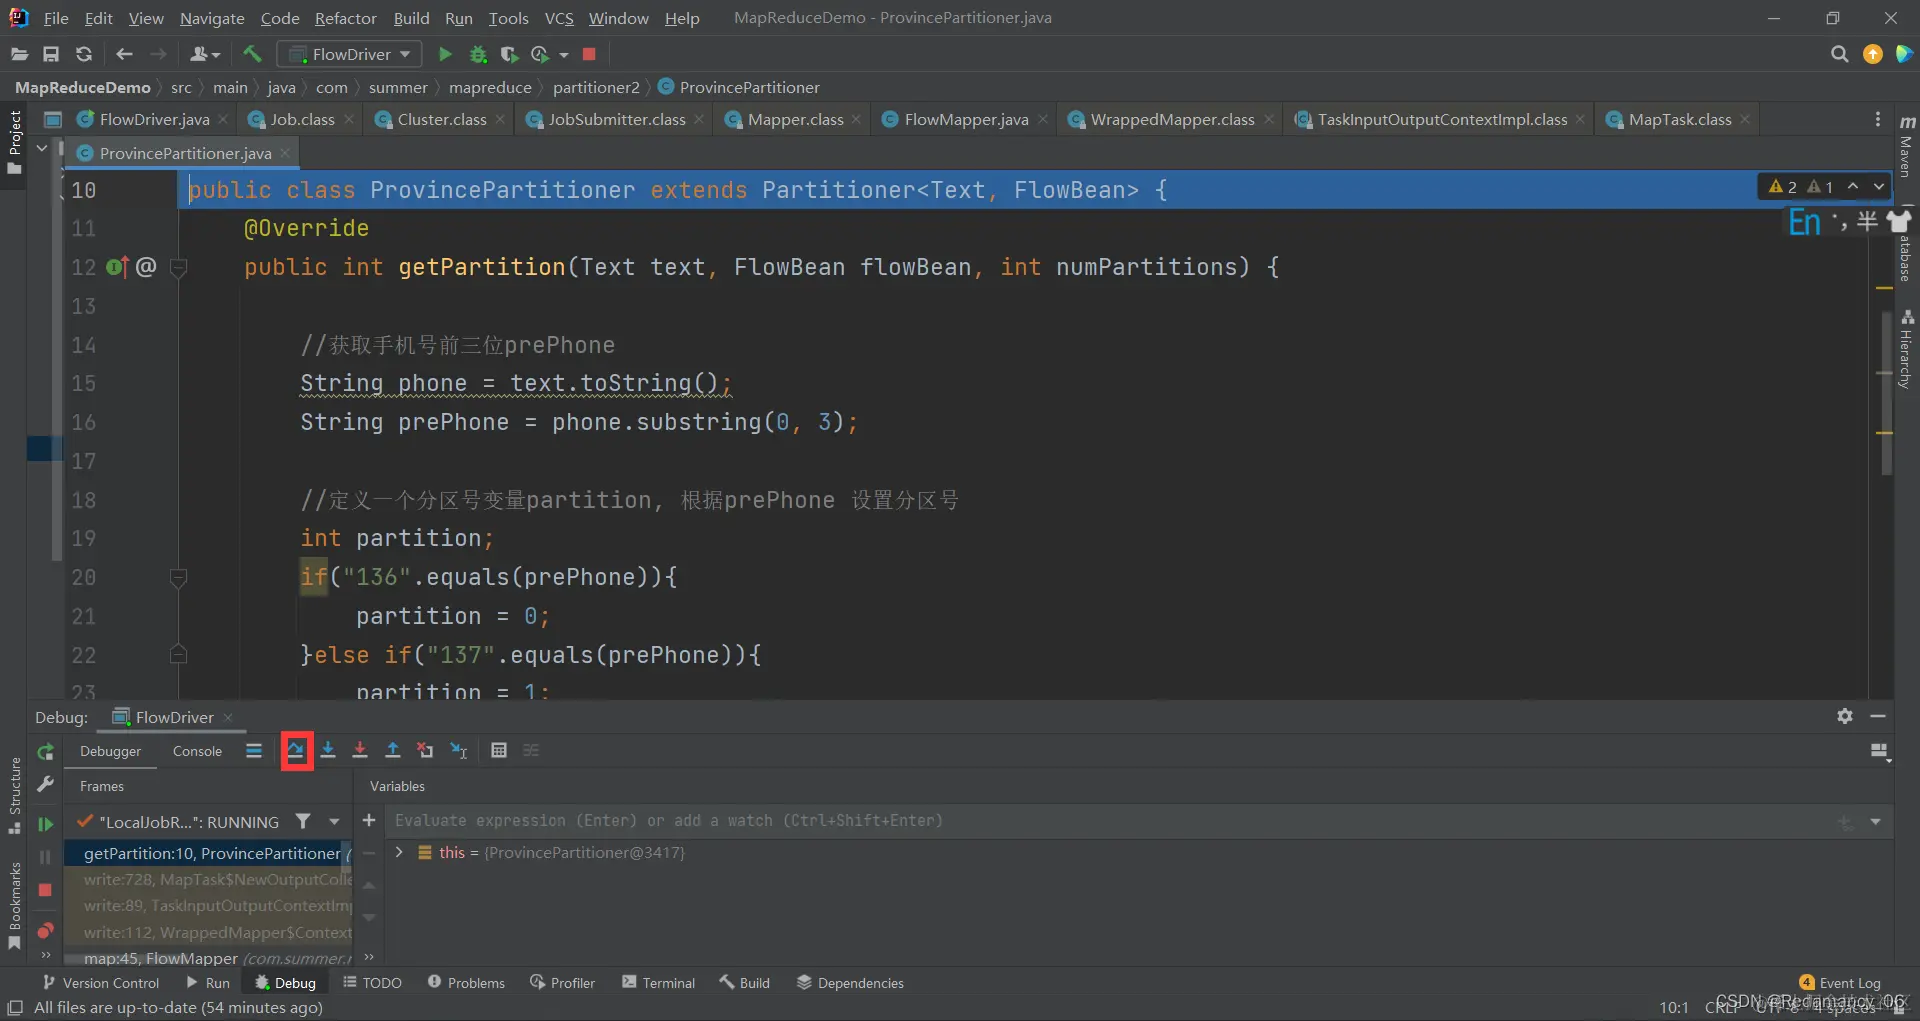
Task: Click the Step Out debugger icon
Action: coord(393,750)
